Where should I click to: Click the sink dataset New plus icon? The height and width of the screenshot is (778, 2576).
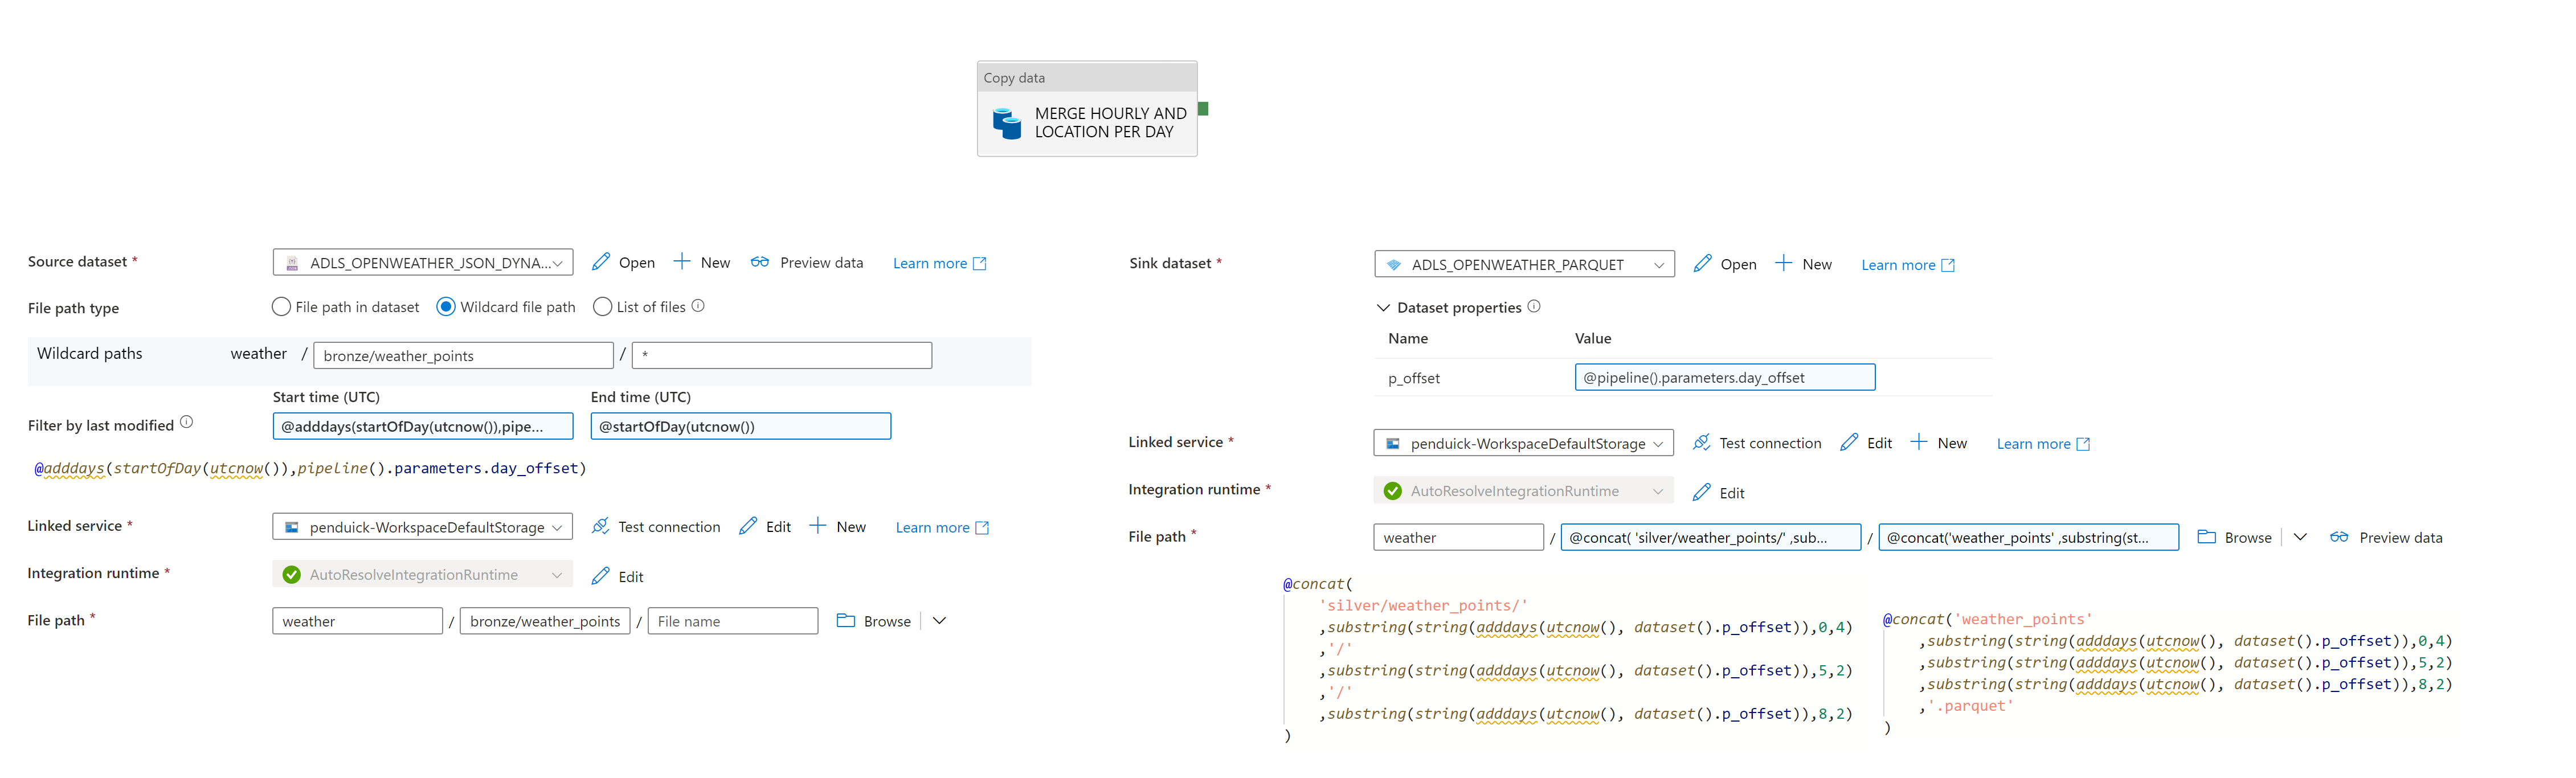(x=1783, y=264)
